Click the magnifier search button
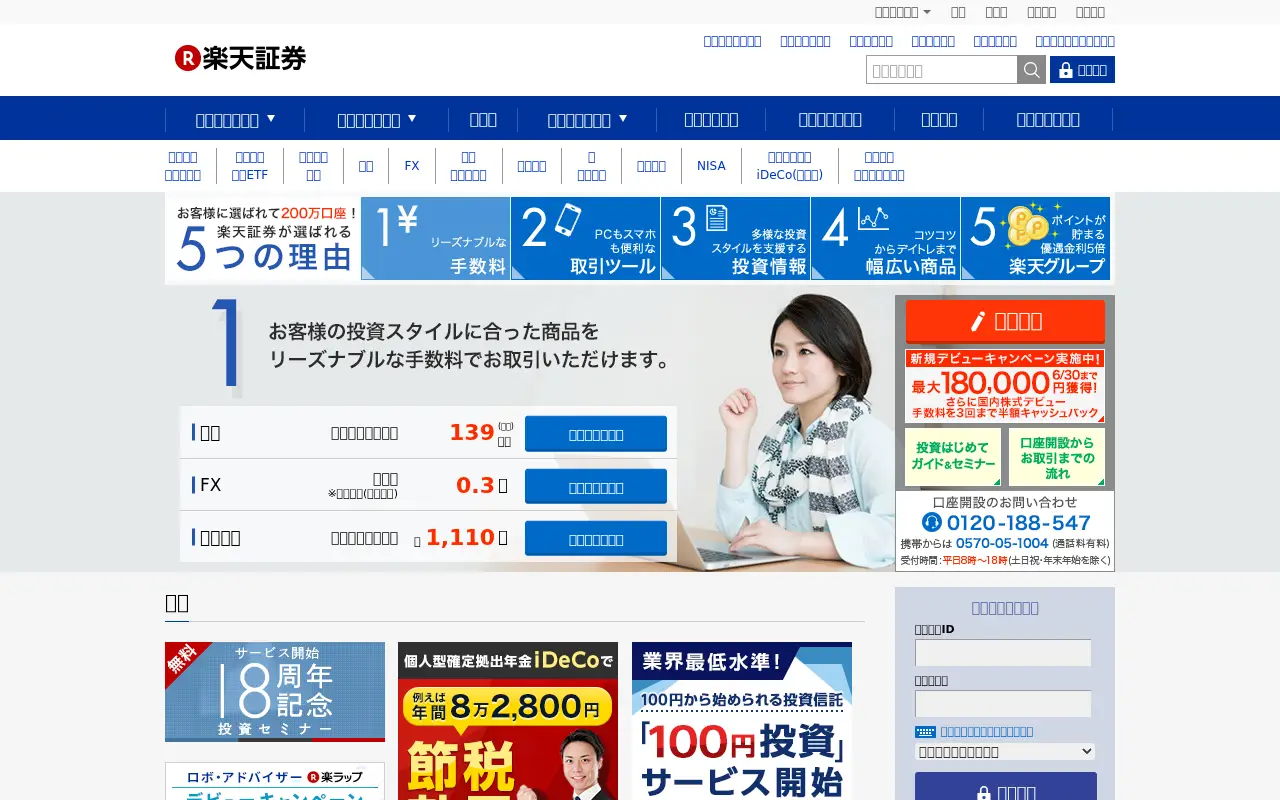 tap(1031, 70)
